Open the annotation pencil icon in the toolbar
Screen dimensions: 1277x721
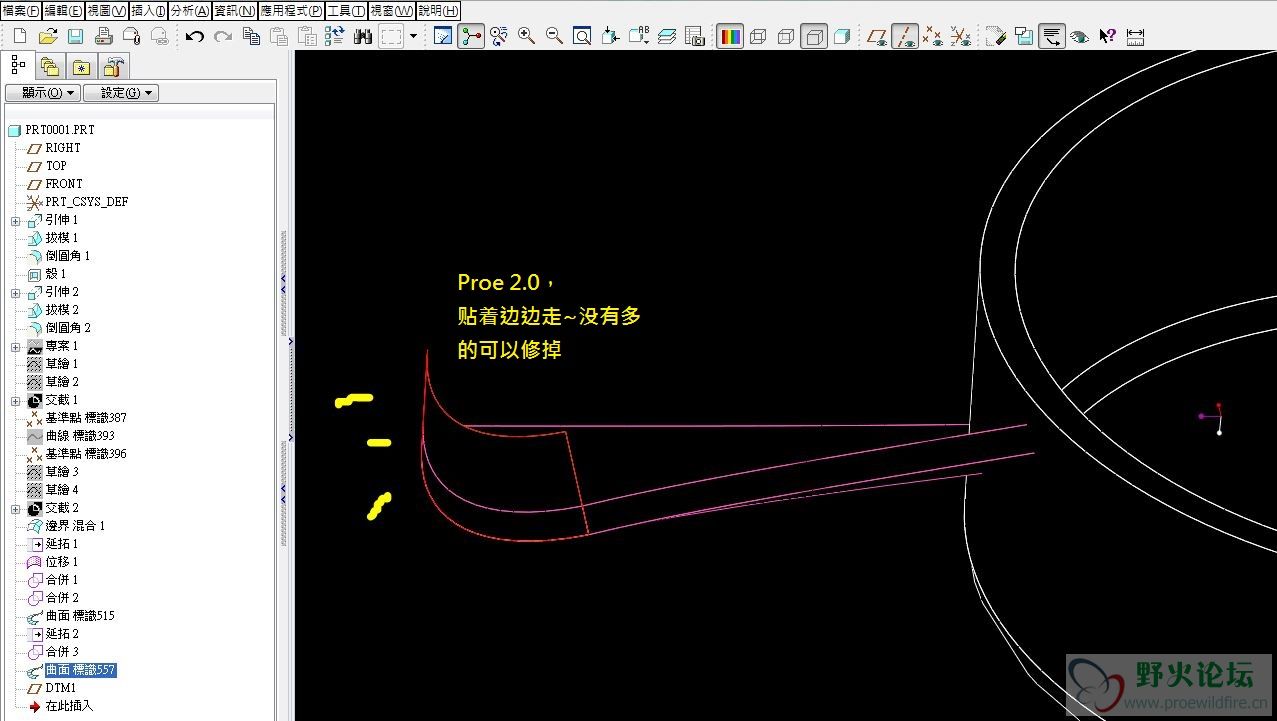point(995,36)
